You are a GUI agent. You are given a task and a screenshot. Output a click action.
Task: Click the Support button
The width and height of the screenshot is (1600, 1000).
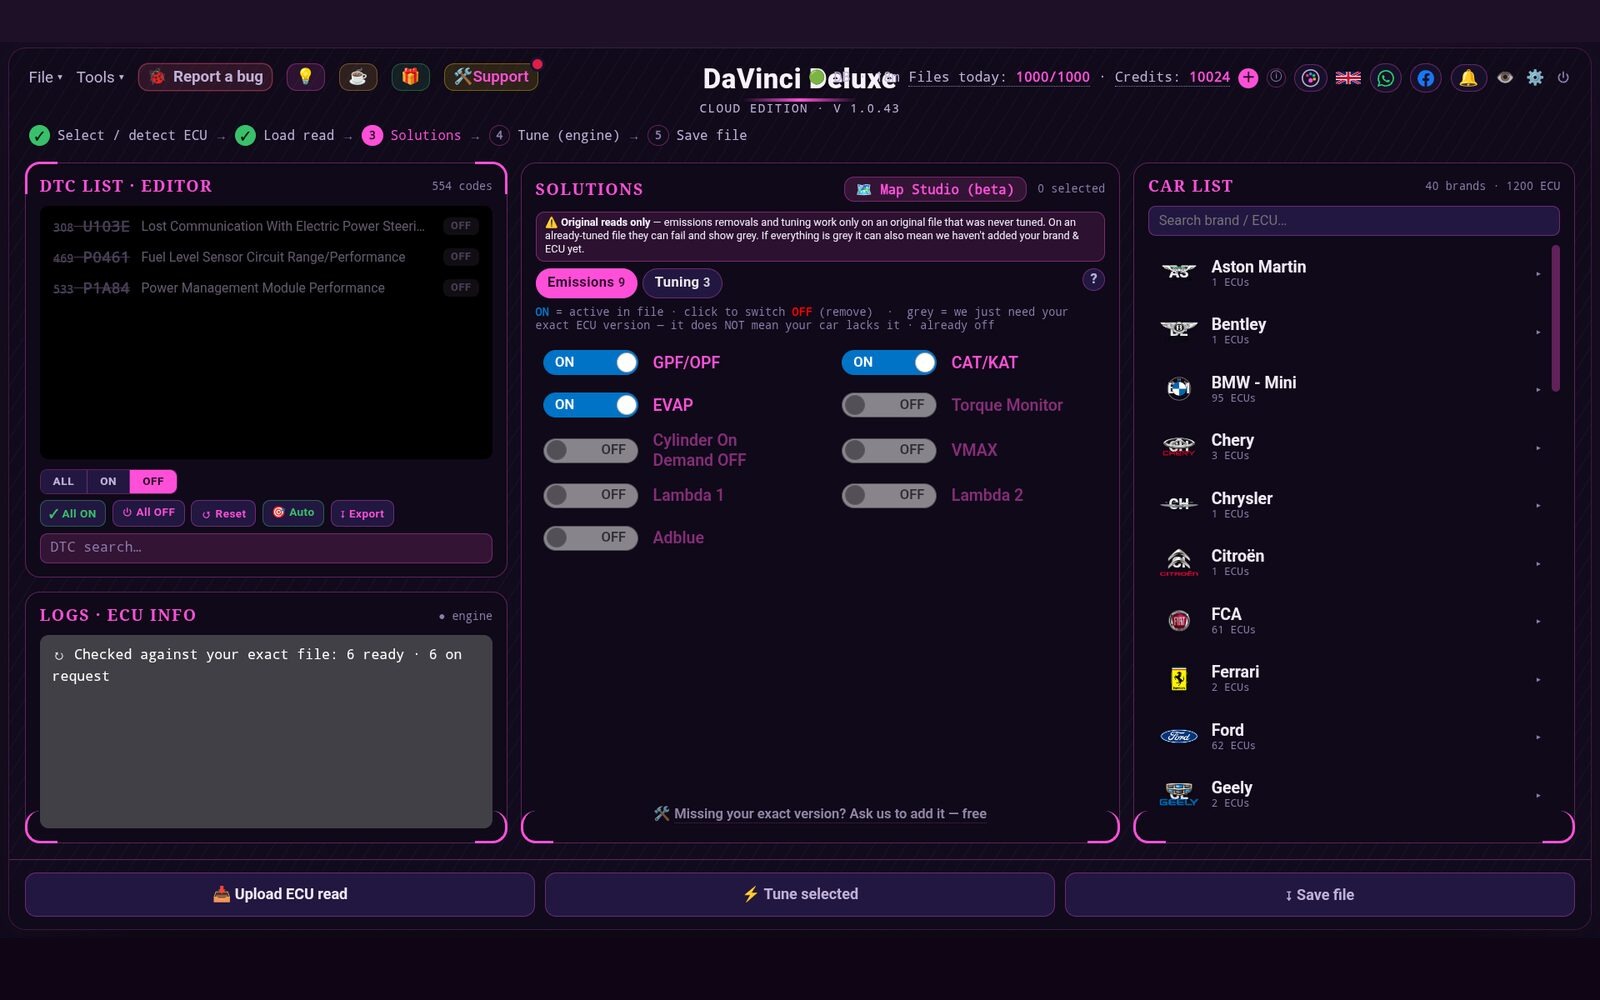491,77
